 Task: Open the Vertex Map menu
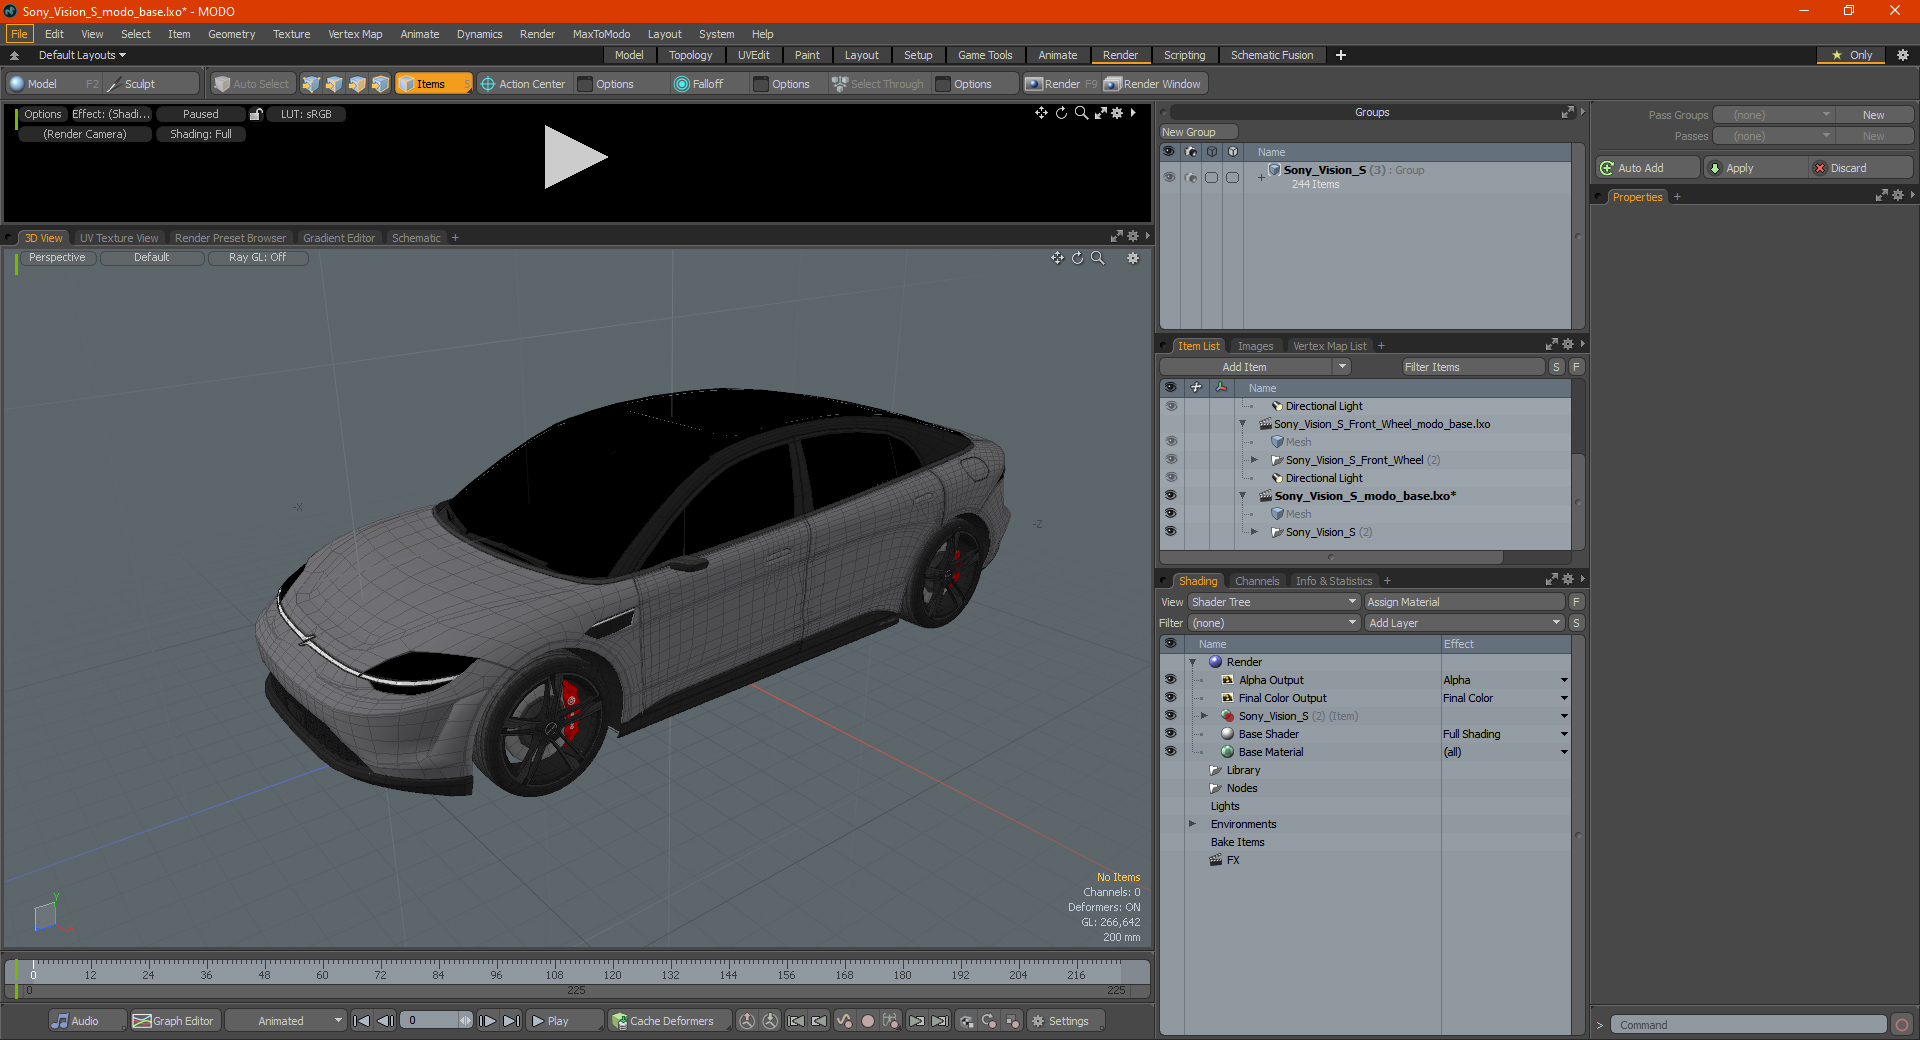(355, 34)
